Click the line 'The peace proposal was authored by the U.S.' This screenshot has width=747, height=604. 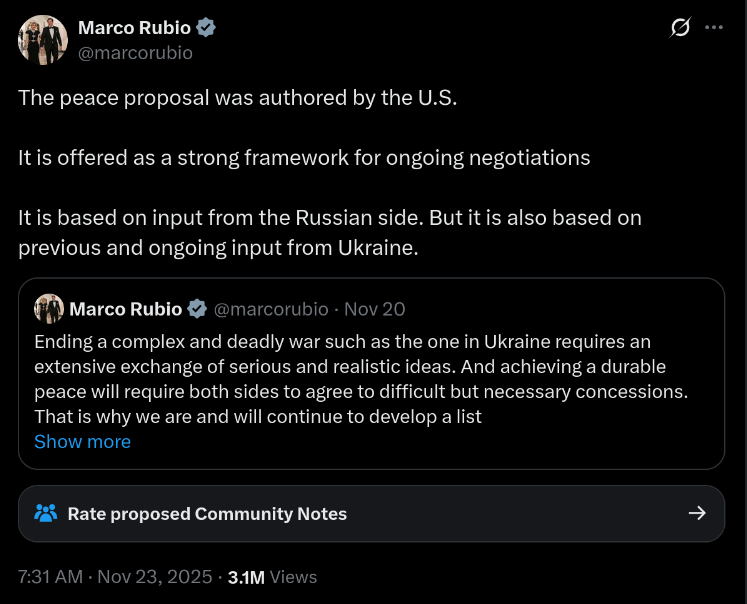tap(238, 98)
